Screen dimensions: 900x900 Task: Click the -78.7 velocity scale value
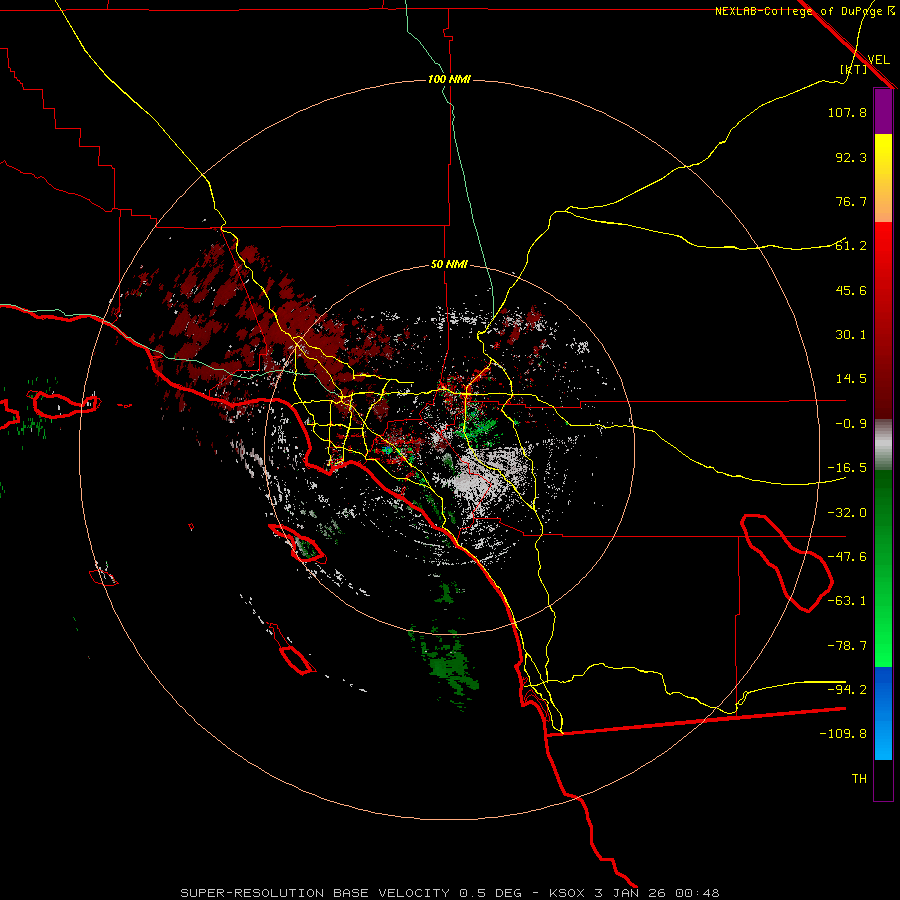click(847, 646)
